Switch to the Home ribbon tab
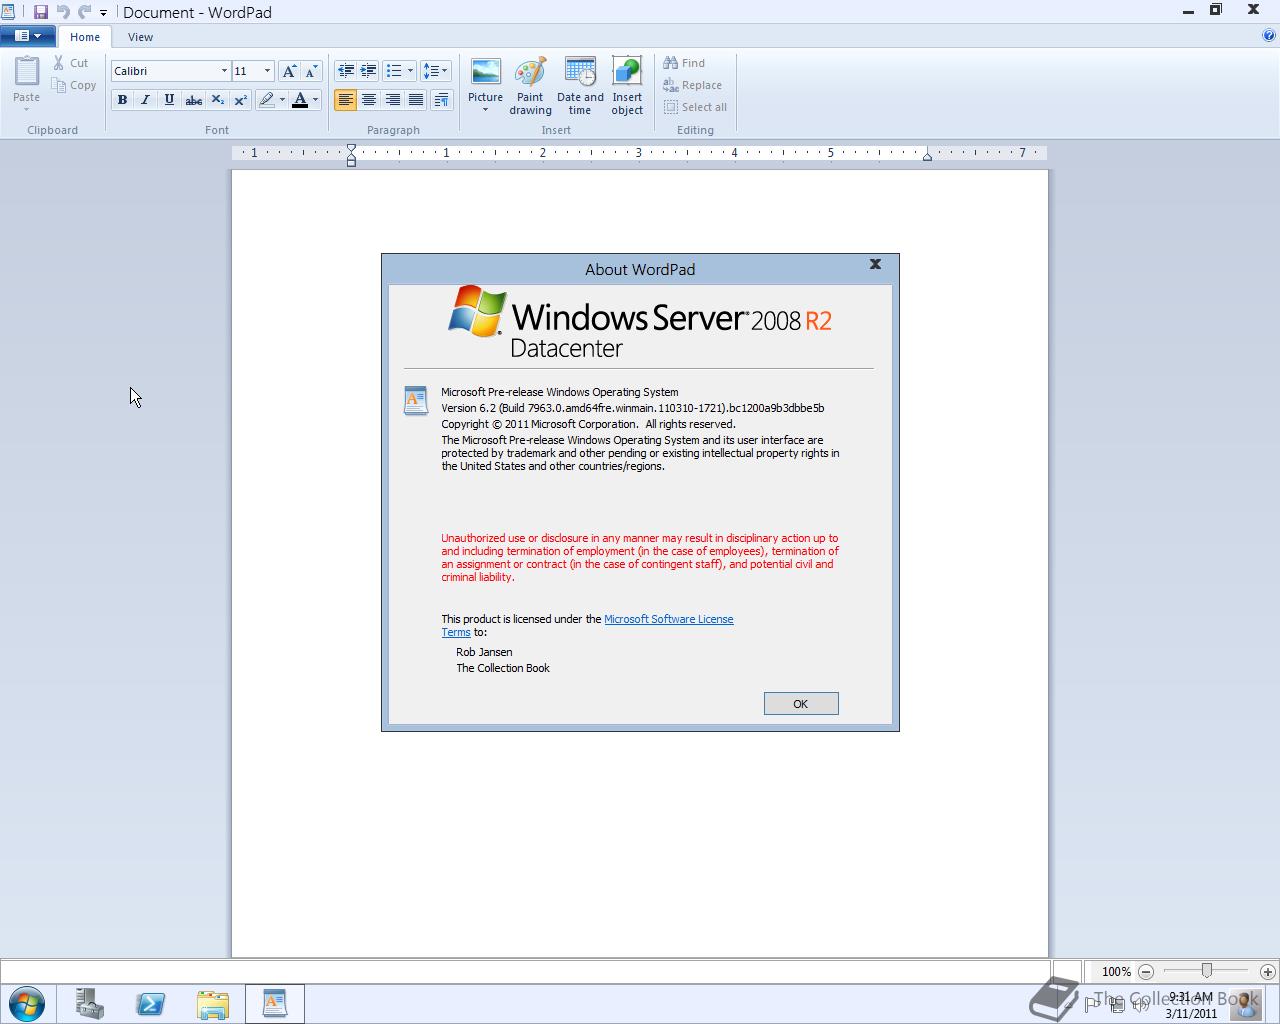Screen dimensions: 1280x1024 85,37
